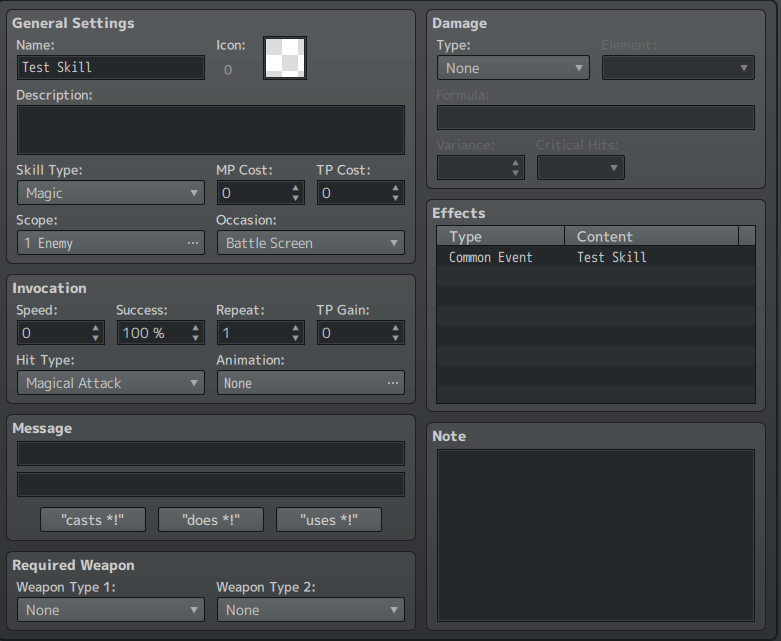Open the Animation picker ellipsis button
Image resolution: width=781 pixels, height=641 pixels.
pyautogui.click(x=392, y=383)
